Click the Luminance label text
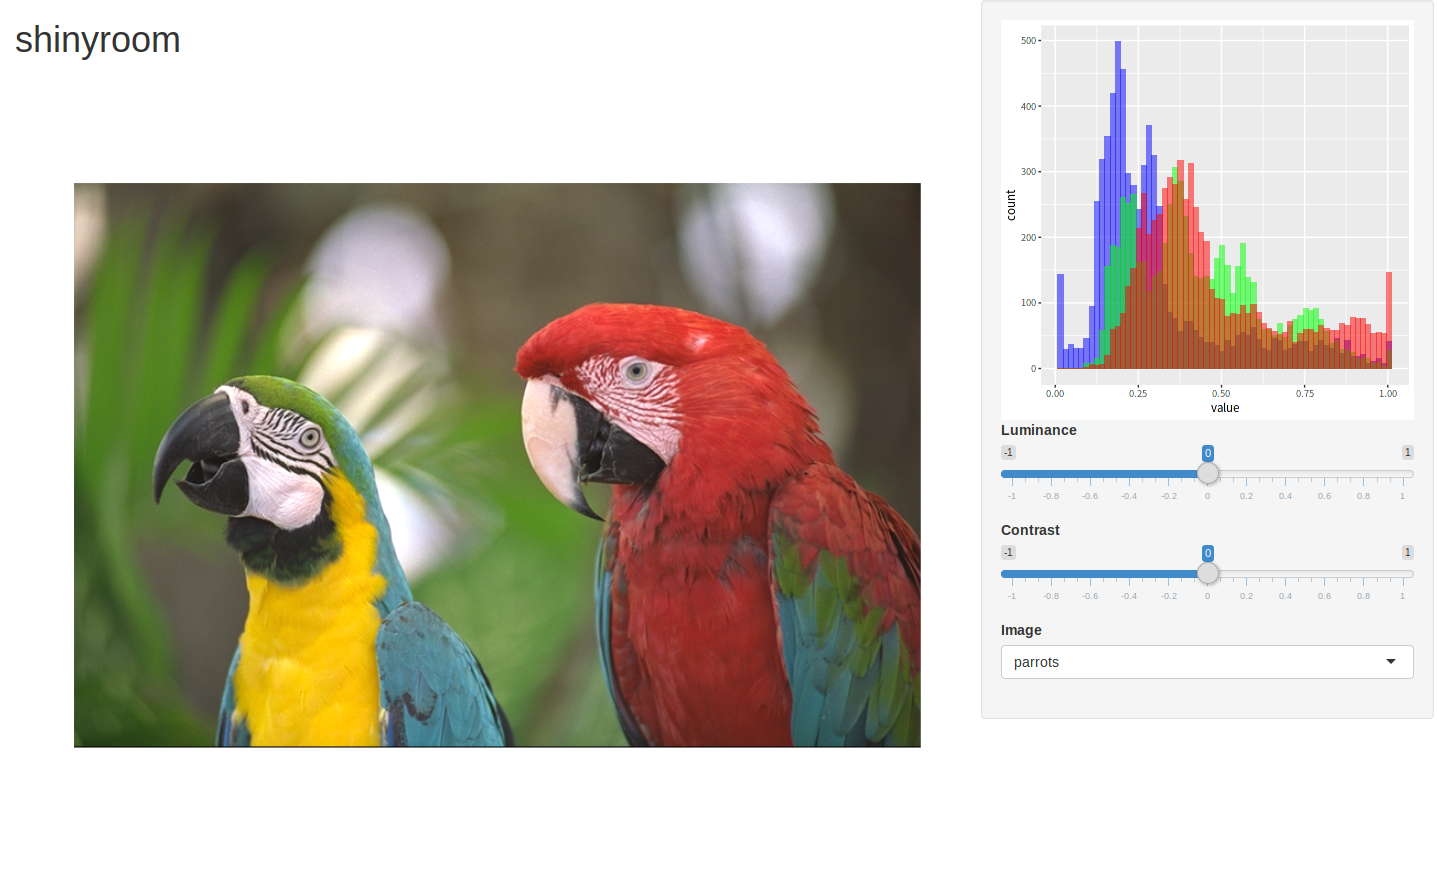This screenshot has width=1437, height=874. (x=1038, y=430)
